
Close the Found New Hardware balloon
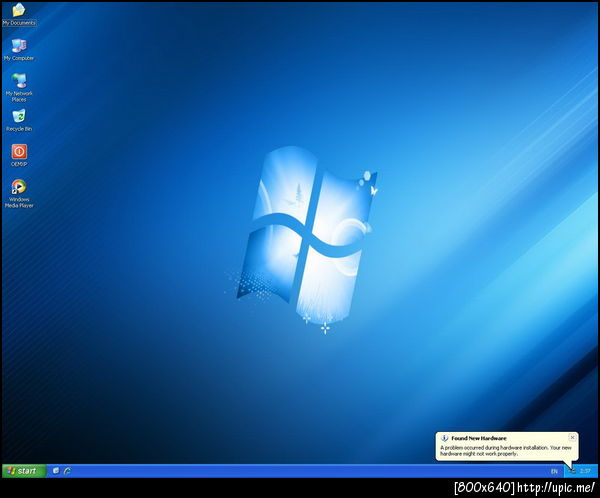(572, 437)
